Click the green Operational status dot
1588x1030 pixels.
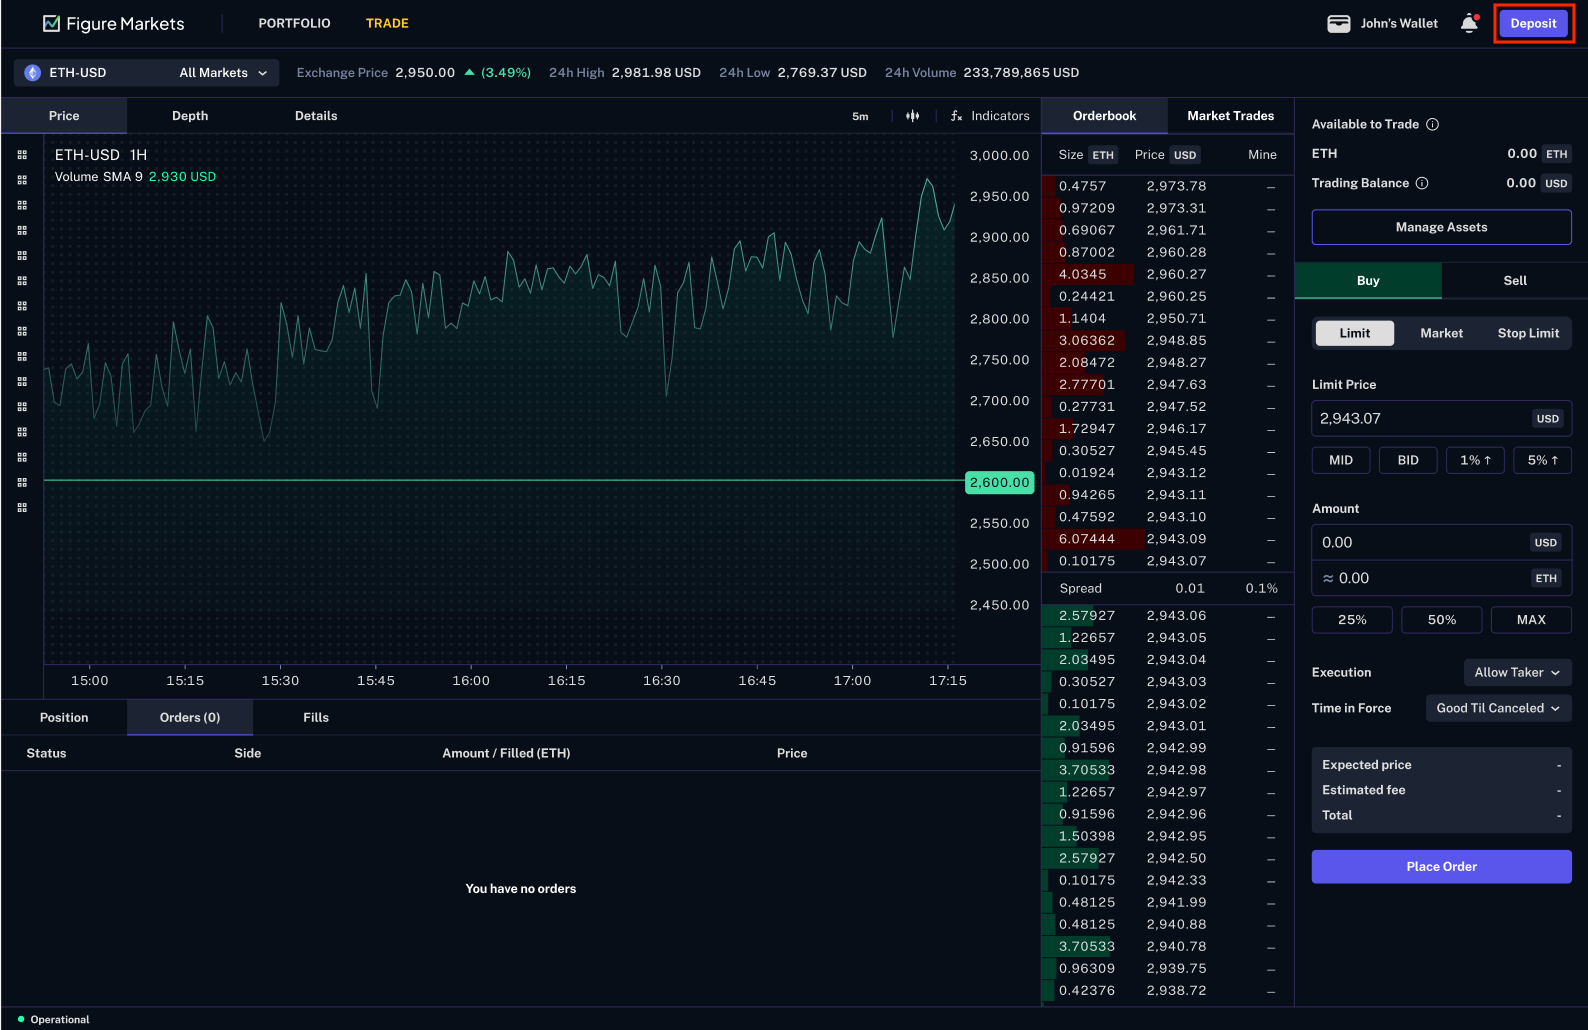click(21, 1019)
